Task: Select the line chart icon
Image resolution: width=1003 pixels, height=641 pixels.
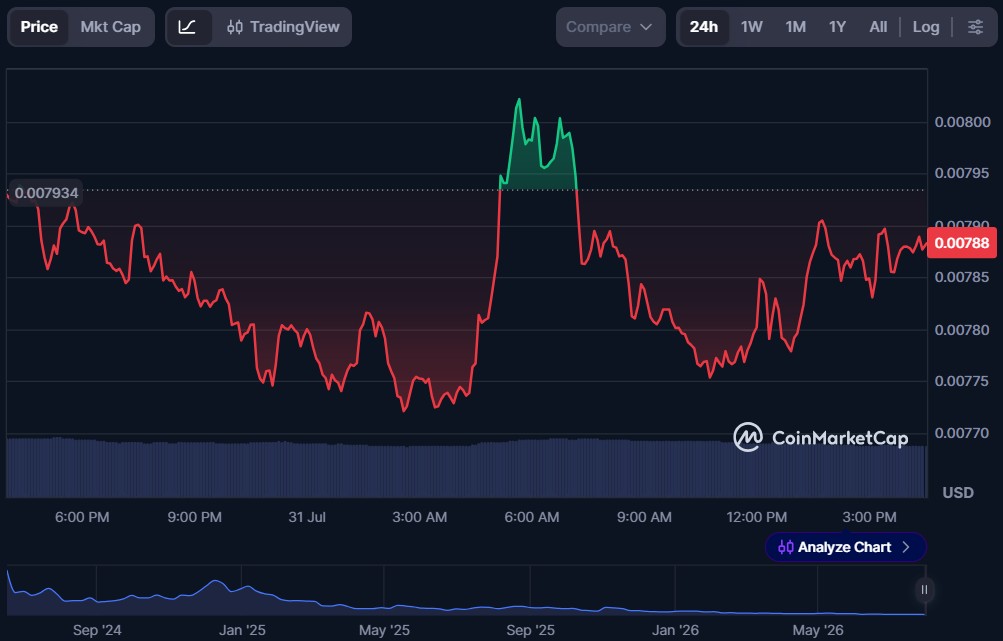Action: 187,27
